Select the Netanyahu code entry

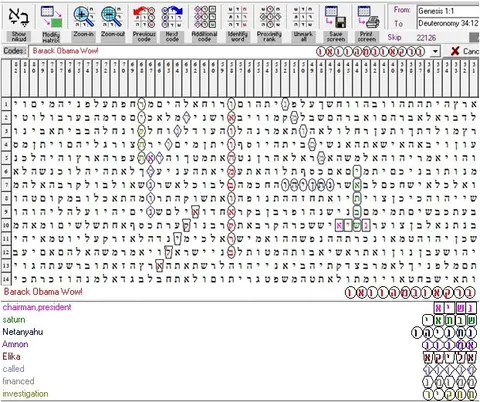coord(23,332)
